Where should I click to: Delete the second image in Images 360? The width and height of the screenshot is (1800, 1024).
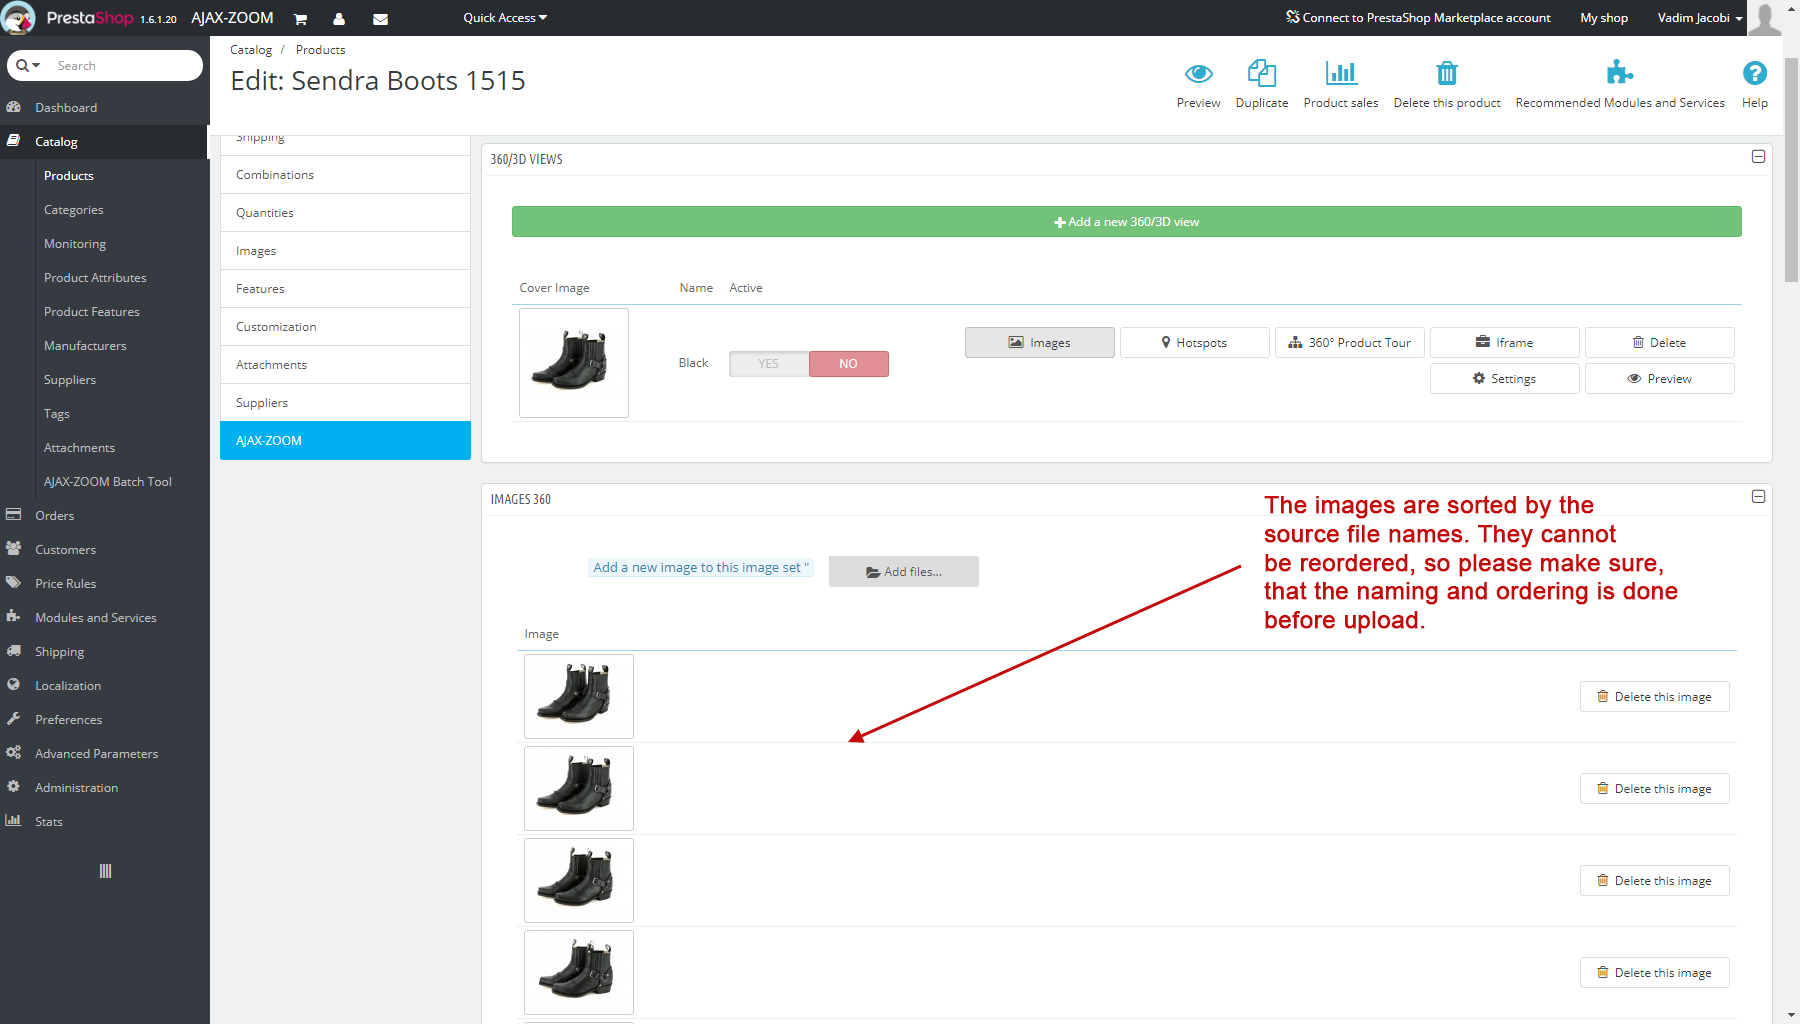pyautogui.click(x=1654, y=788)
